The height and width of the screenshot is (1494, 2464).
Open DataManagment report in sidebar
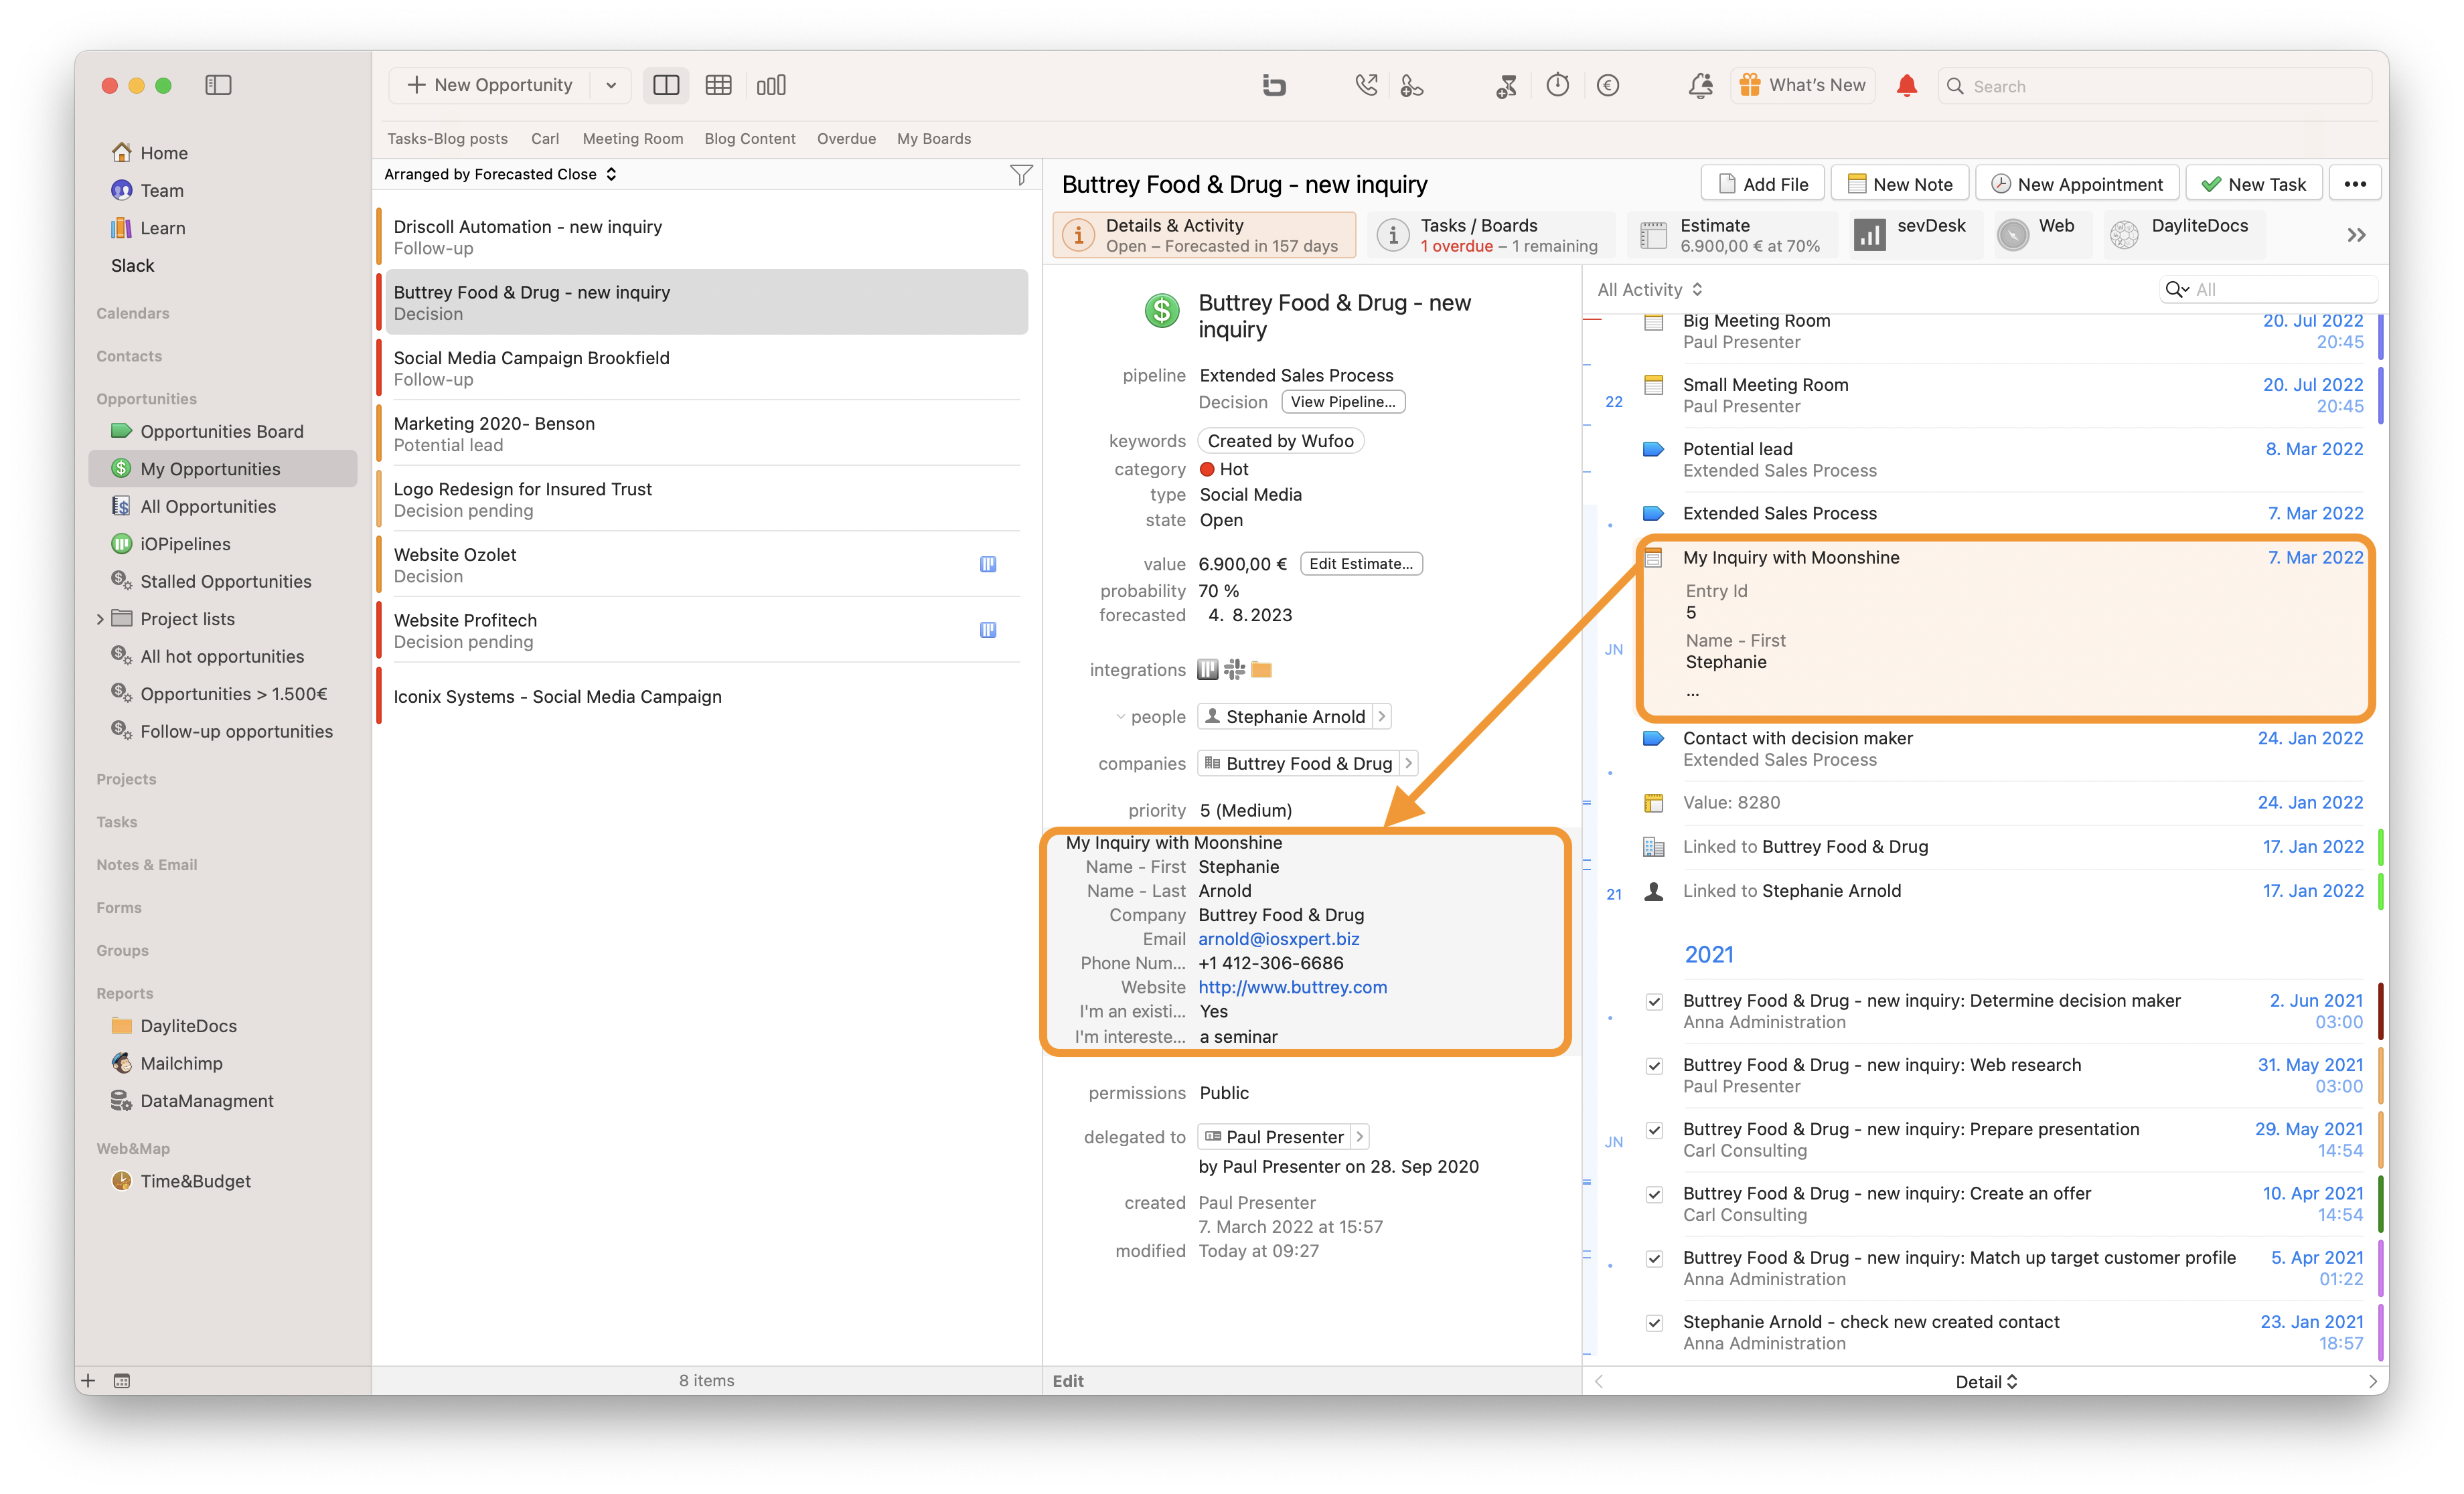(x=207, y=1101)
